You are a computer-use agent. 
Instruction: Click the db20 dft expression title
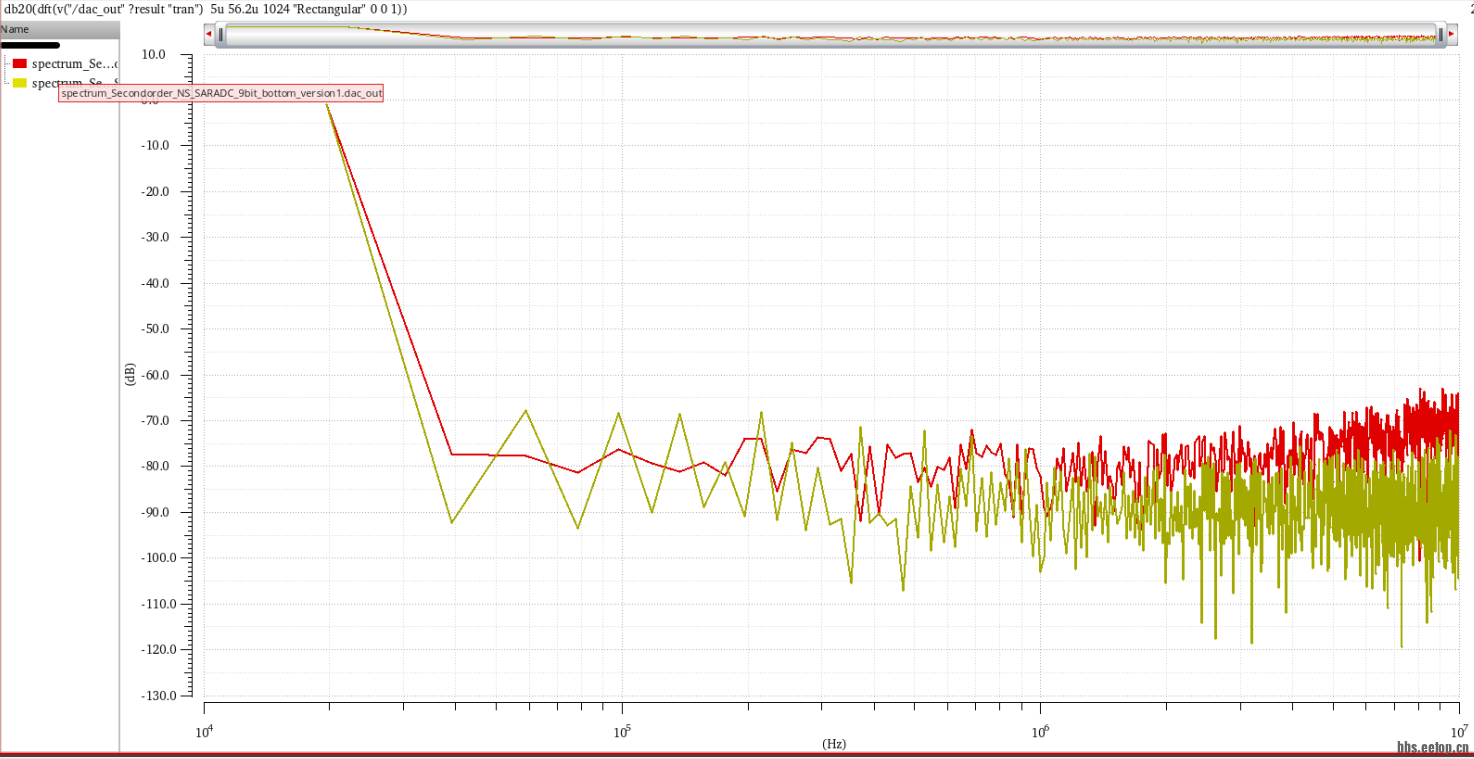pos(205,8)
